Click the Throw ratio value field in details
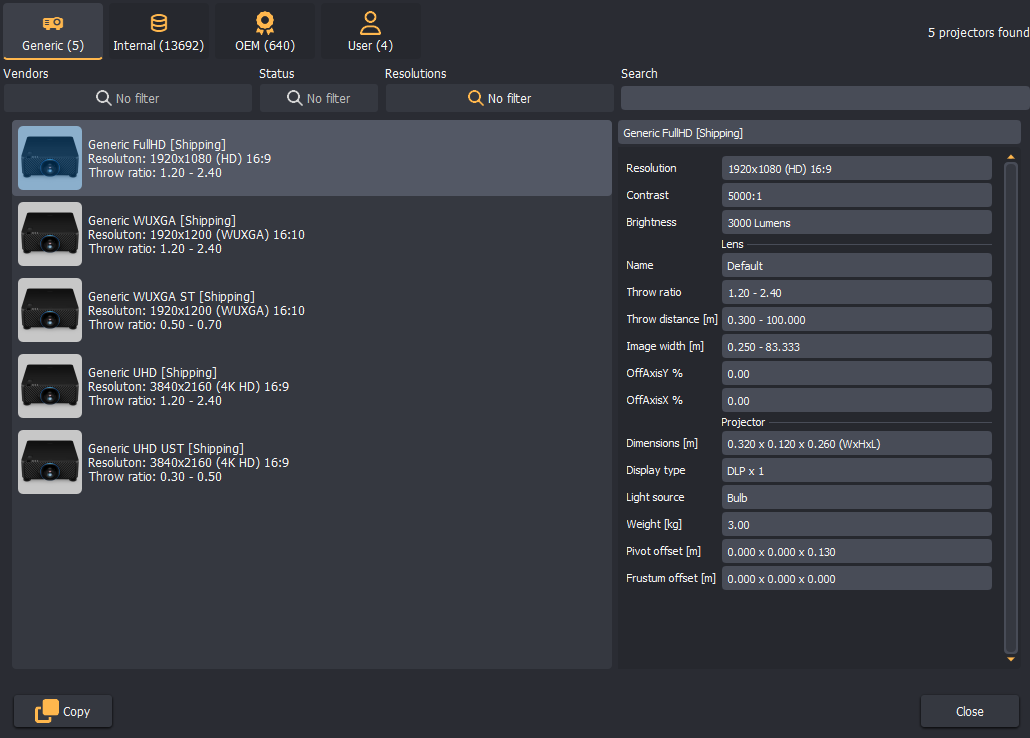 point(857,292)
